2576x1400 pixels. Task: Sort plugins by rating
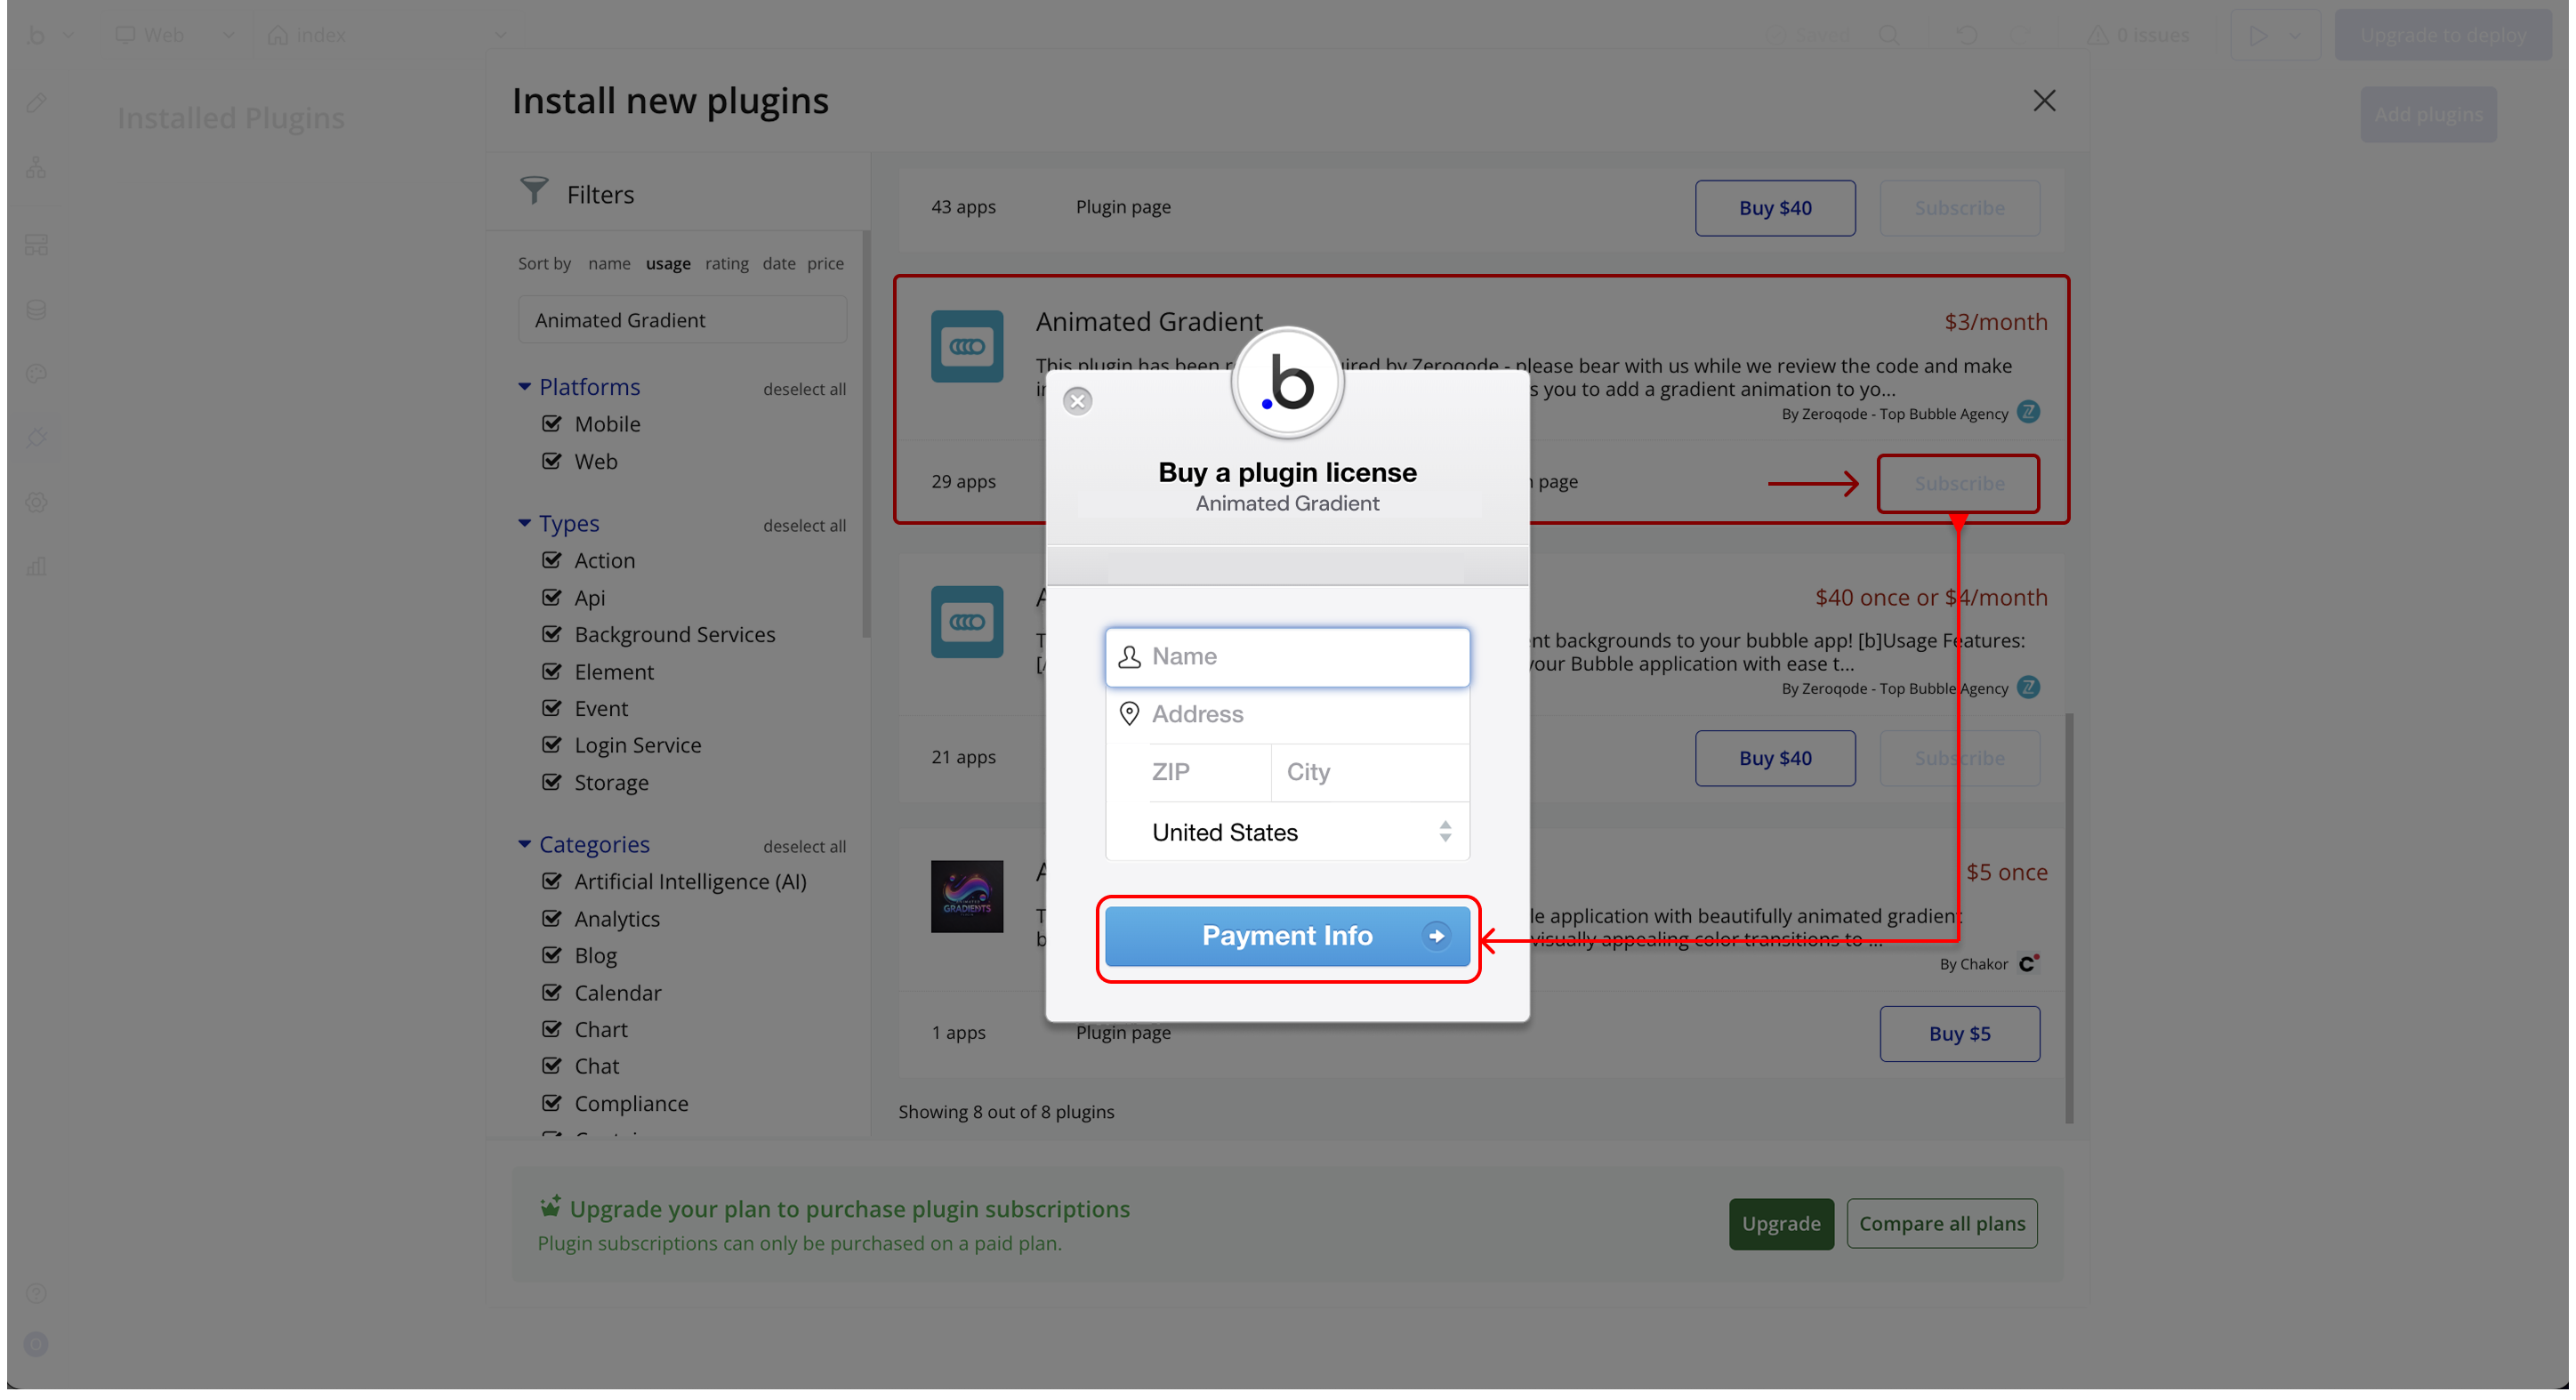click(726, 263)
